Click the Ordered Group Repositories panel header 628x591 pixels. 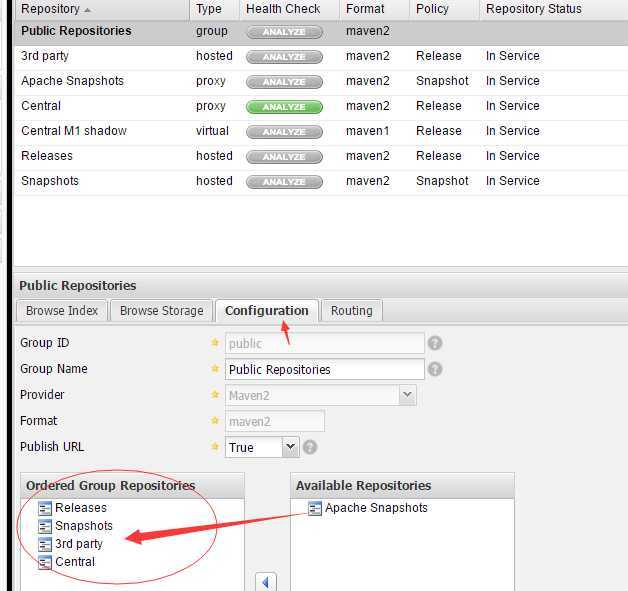tap(133, 486)
